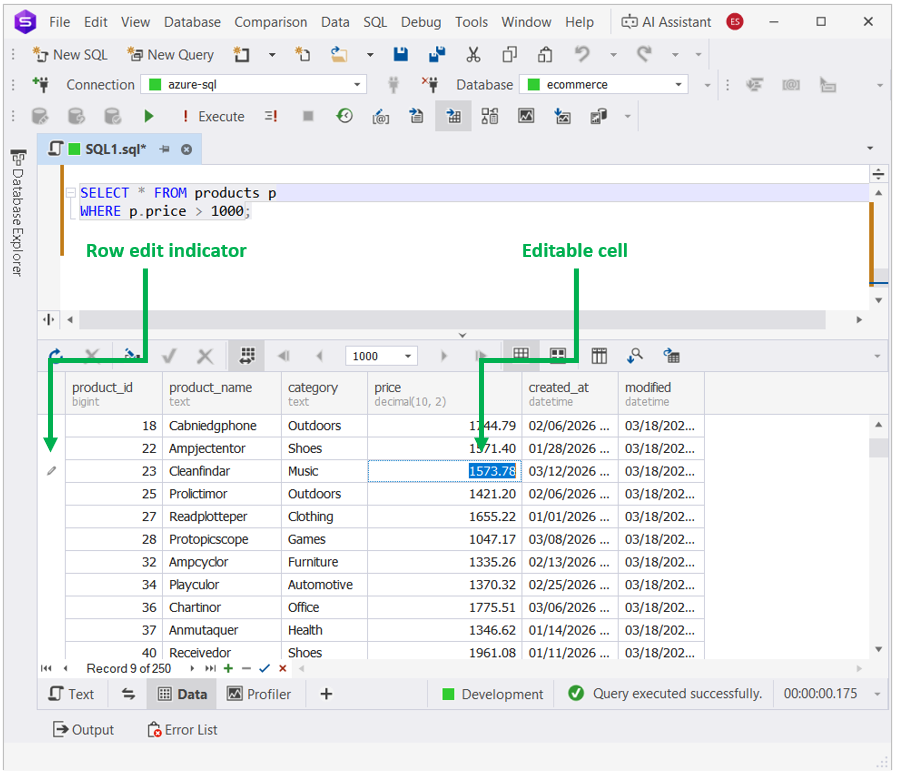Image resolution: width=897 pixels, height=772 pixels.
Task: Switch to the Profiler tab
Action: click(259, 694)
